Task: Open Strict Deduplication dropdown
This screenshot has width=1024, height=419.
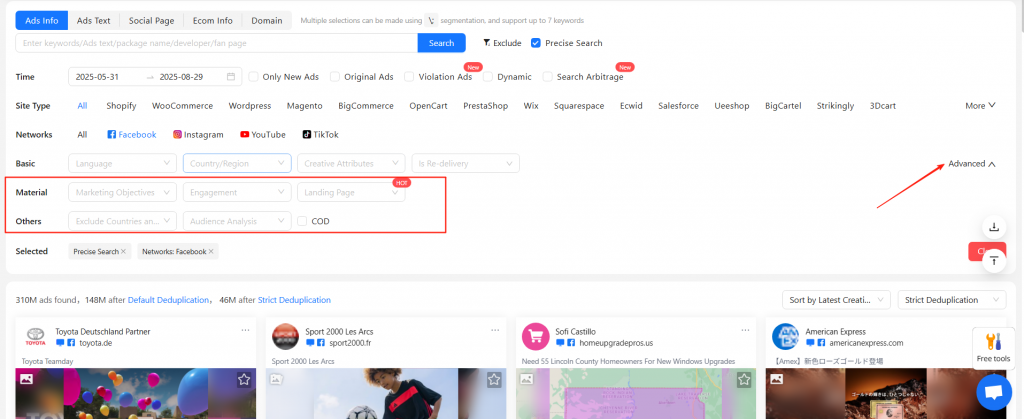Action: pos(952,300)
